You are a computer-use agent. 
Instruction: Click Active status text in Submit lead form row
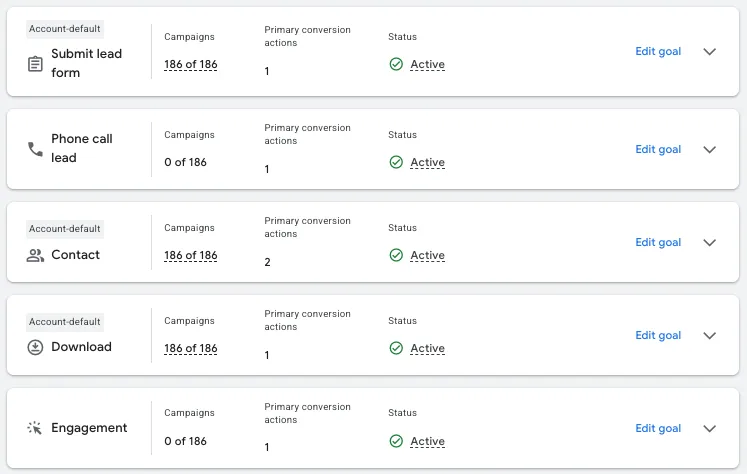point(427,64)
